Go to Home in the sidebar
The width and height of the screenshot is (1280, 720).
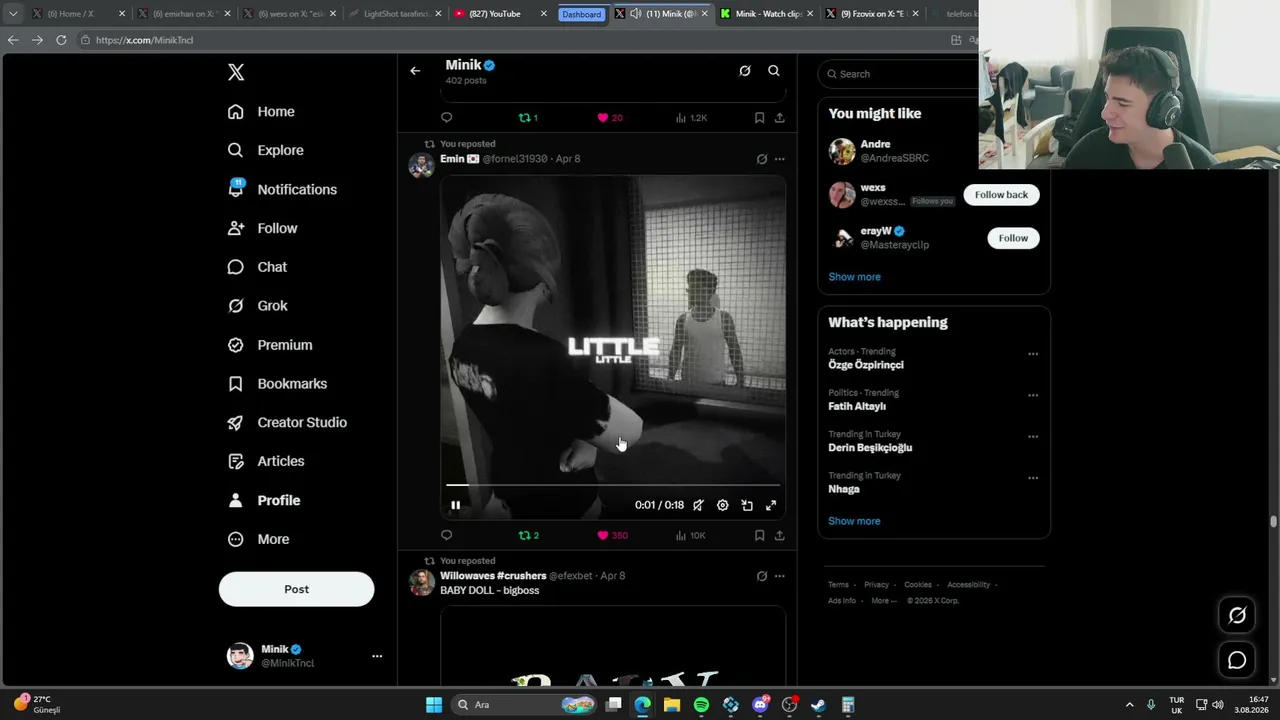tap(261, 112)
